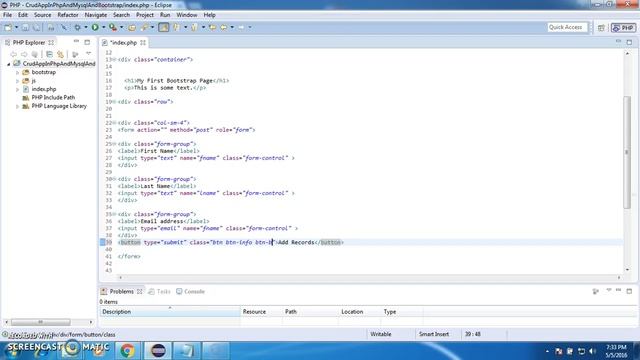Click the Forward navigation arrow in main toolbar
640x360 pixels.
tap(241, 27)
